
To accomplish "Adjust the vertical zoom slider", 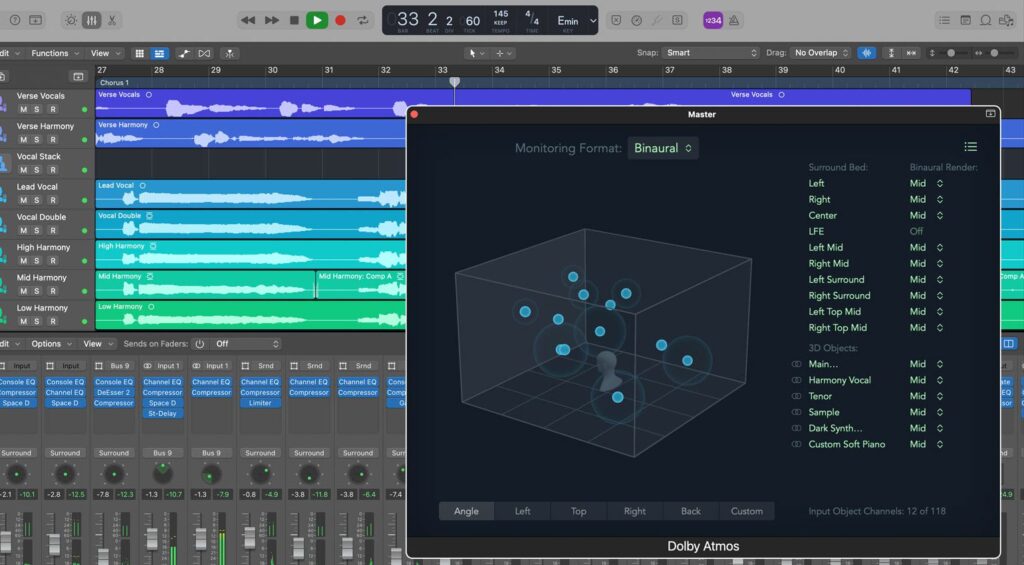I will (x=951, y=53).
